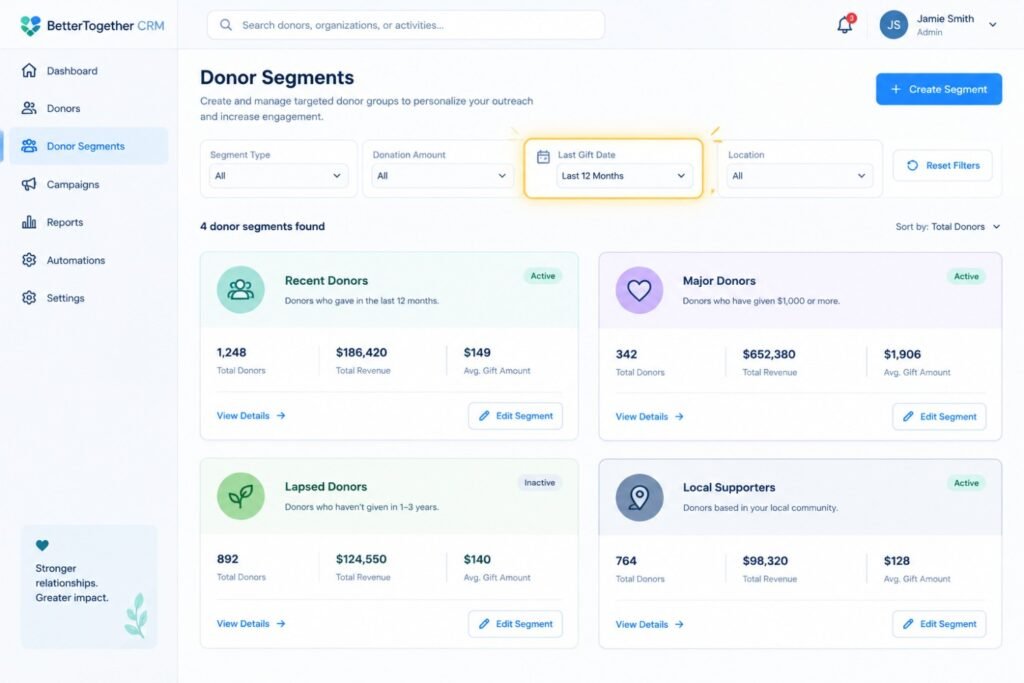Viewport: 1024px width, 683px height.
Task: Click the Dashboard home icon
Action: pos(29,71)
